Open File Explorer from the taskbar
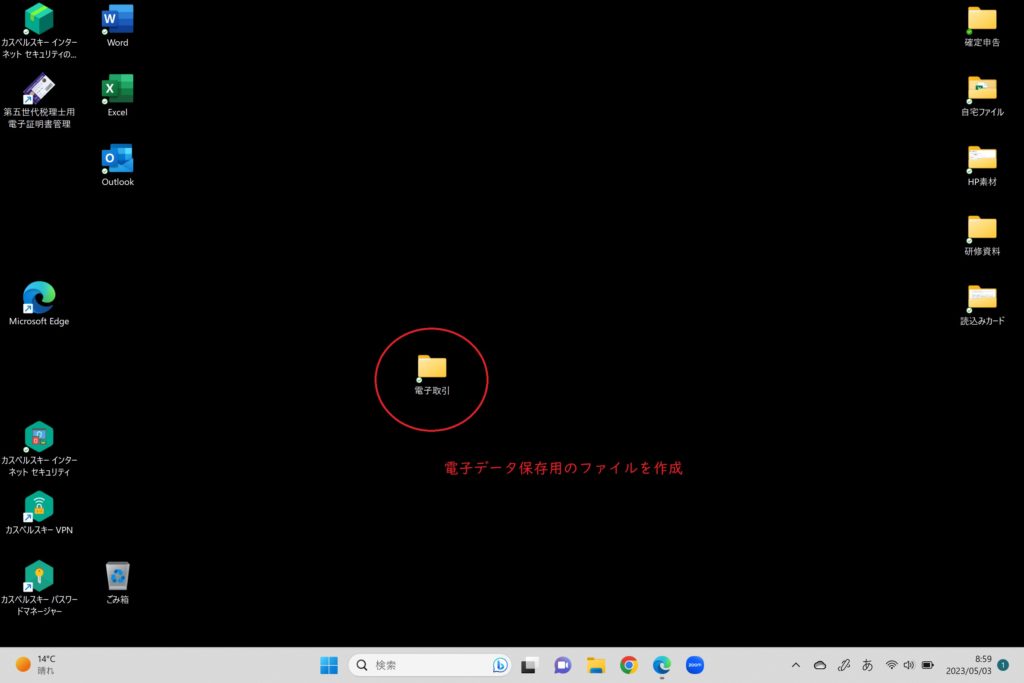 596,665
